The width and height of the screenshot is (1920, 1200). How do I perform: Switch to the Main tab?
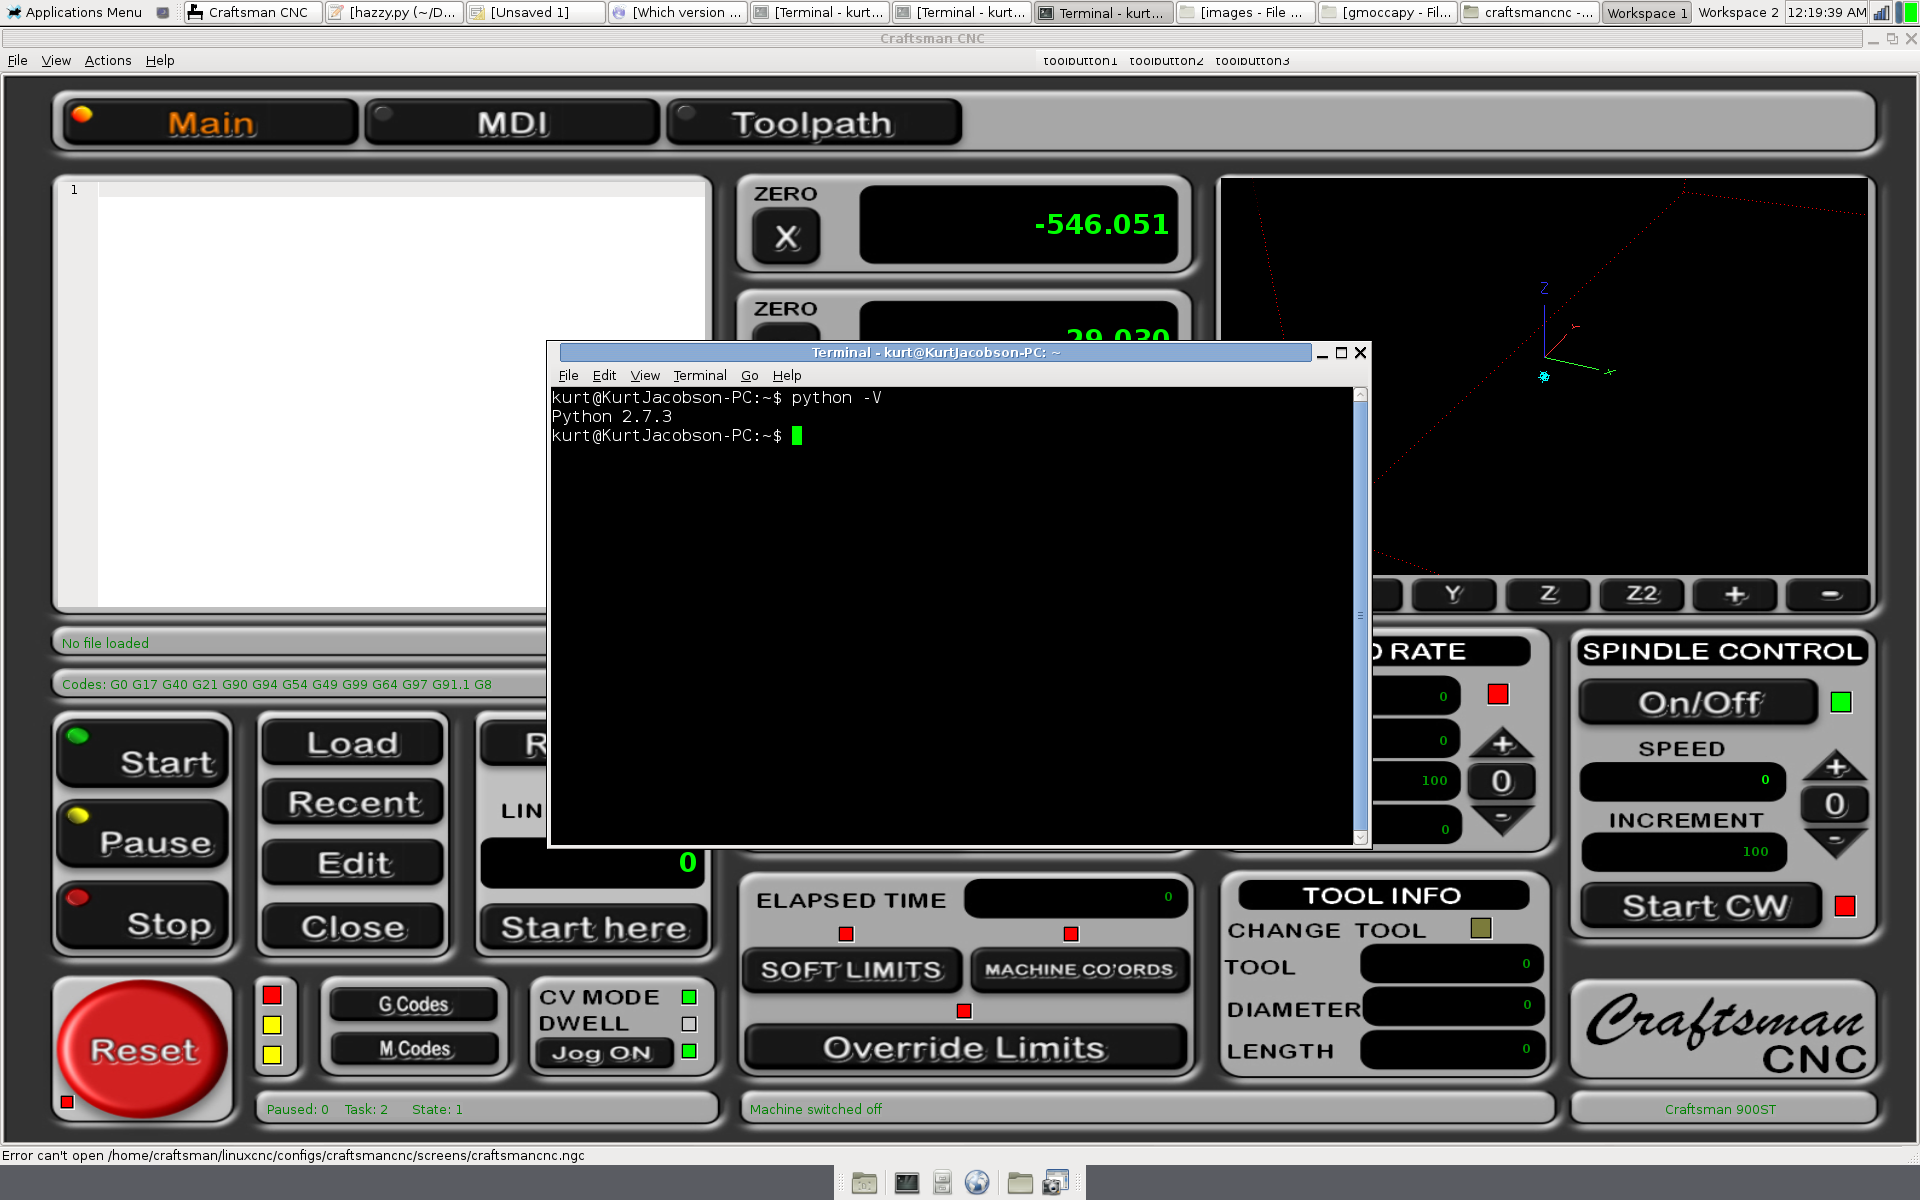tap(211, 123)
